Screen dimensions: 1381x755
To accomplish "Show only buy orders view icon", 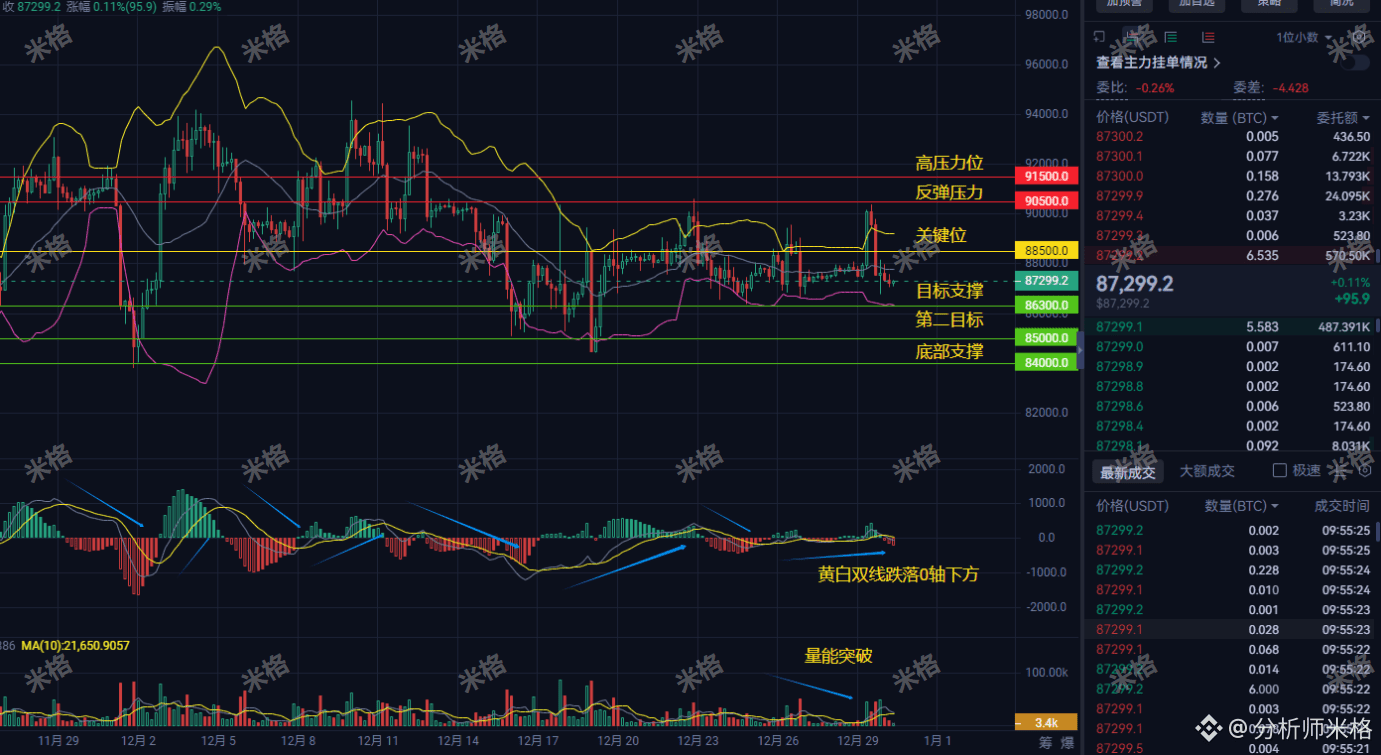I will 1171,38.
